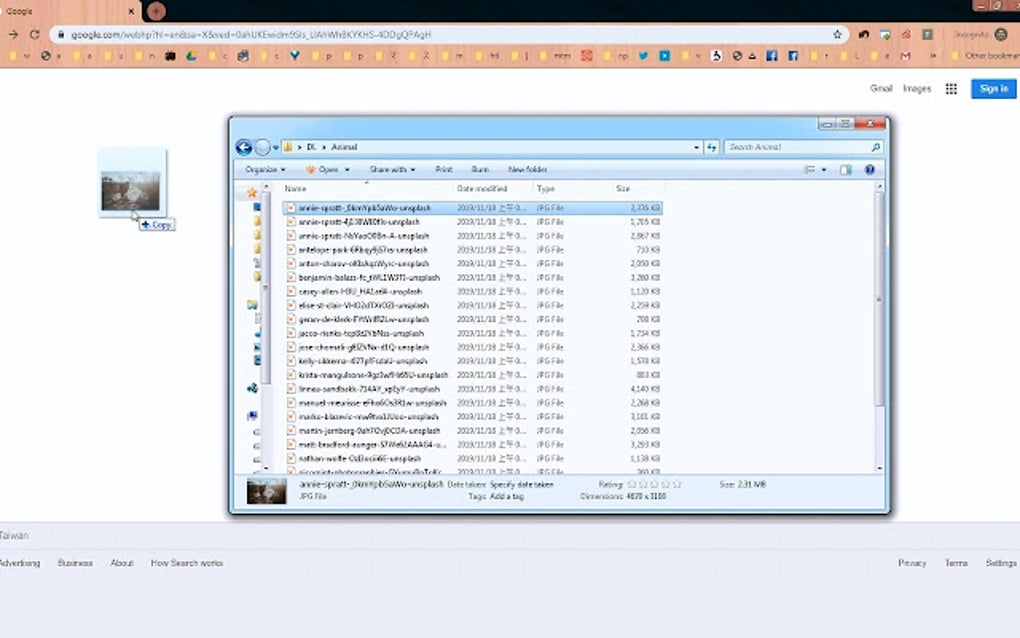1020x638 pixels.
Task: Open the Organize dropdown menu
Action: [x=264, y=169]
